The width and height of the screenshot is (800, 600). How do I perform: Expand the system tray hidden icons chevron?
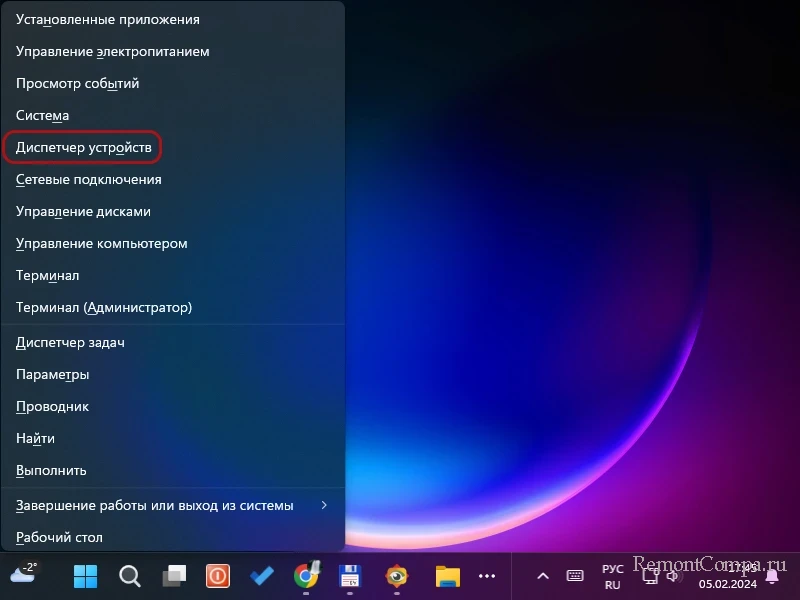(543, 576)
